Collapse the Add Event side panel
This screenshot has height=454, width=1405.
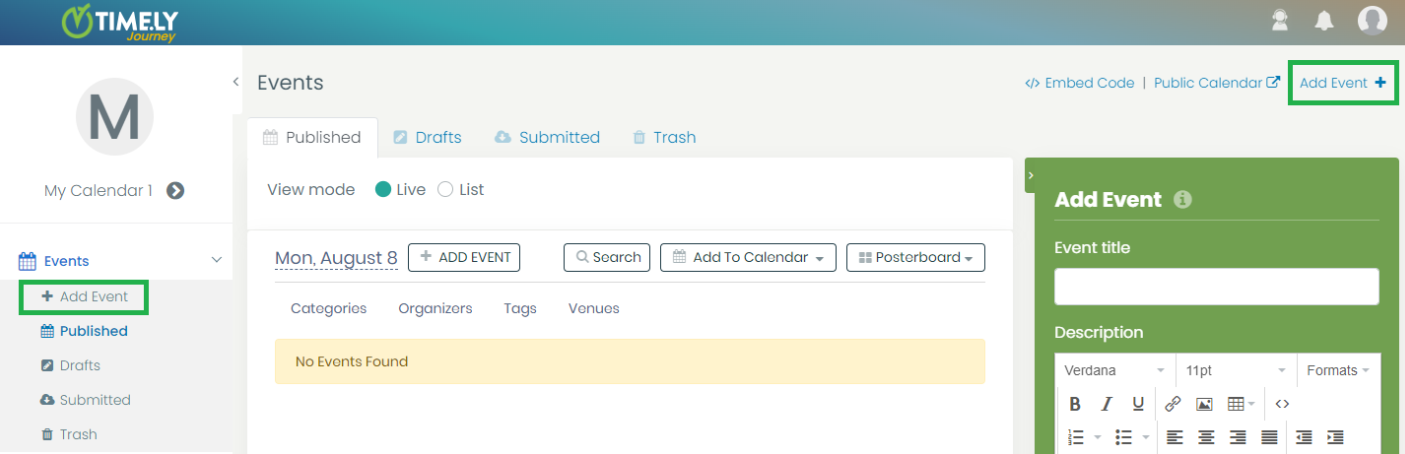pyautogui.click(x=1031, y=175)
